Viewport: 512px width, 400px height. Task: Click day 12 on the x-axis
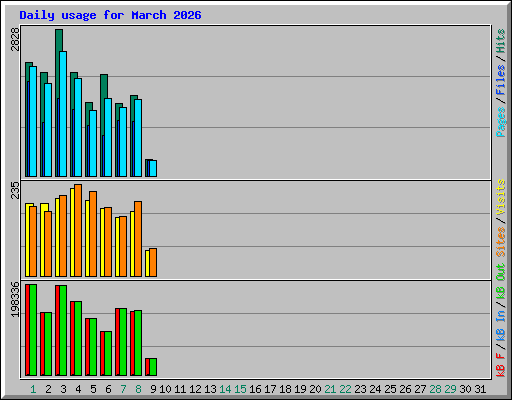pos(195,389)
